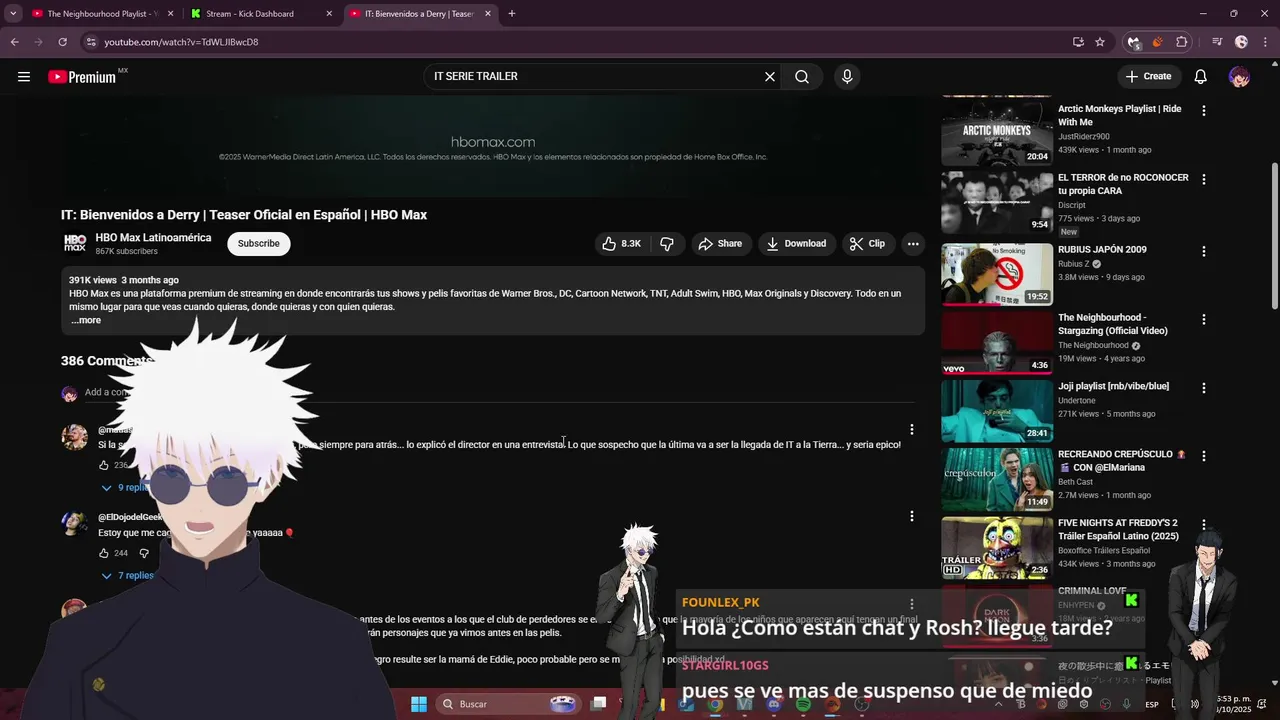Like the comment with 244 likes
The width and height of the screenshot is (1280, 720).
pos(103,553)
